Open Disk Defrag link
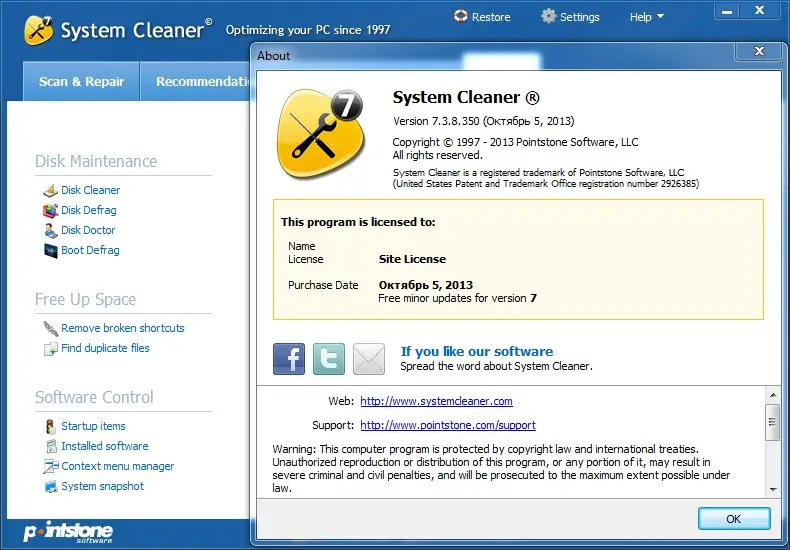Image resolution: width=790 pixels, height=550 pixels. pos(89,210)
